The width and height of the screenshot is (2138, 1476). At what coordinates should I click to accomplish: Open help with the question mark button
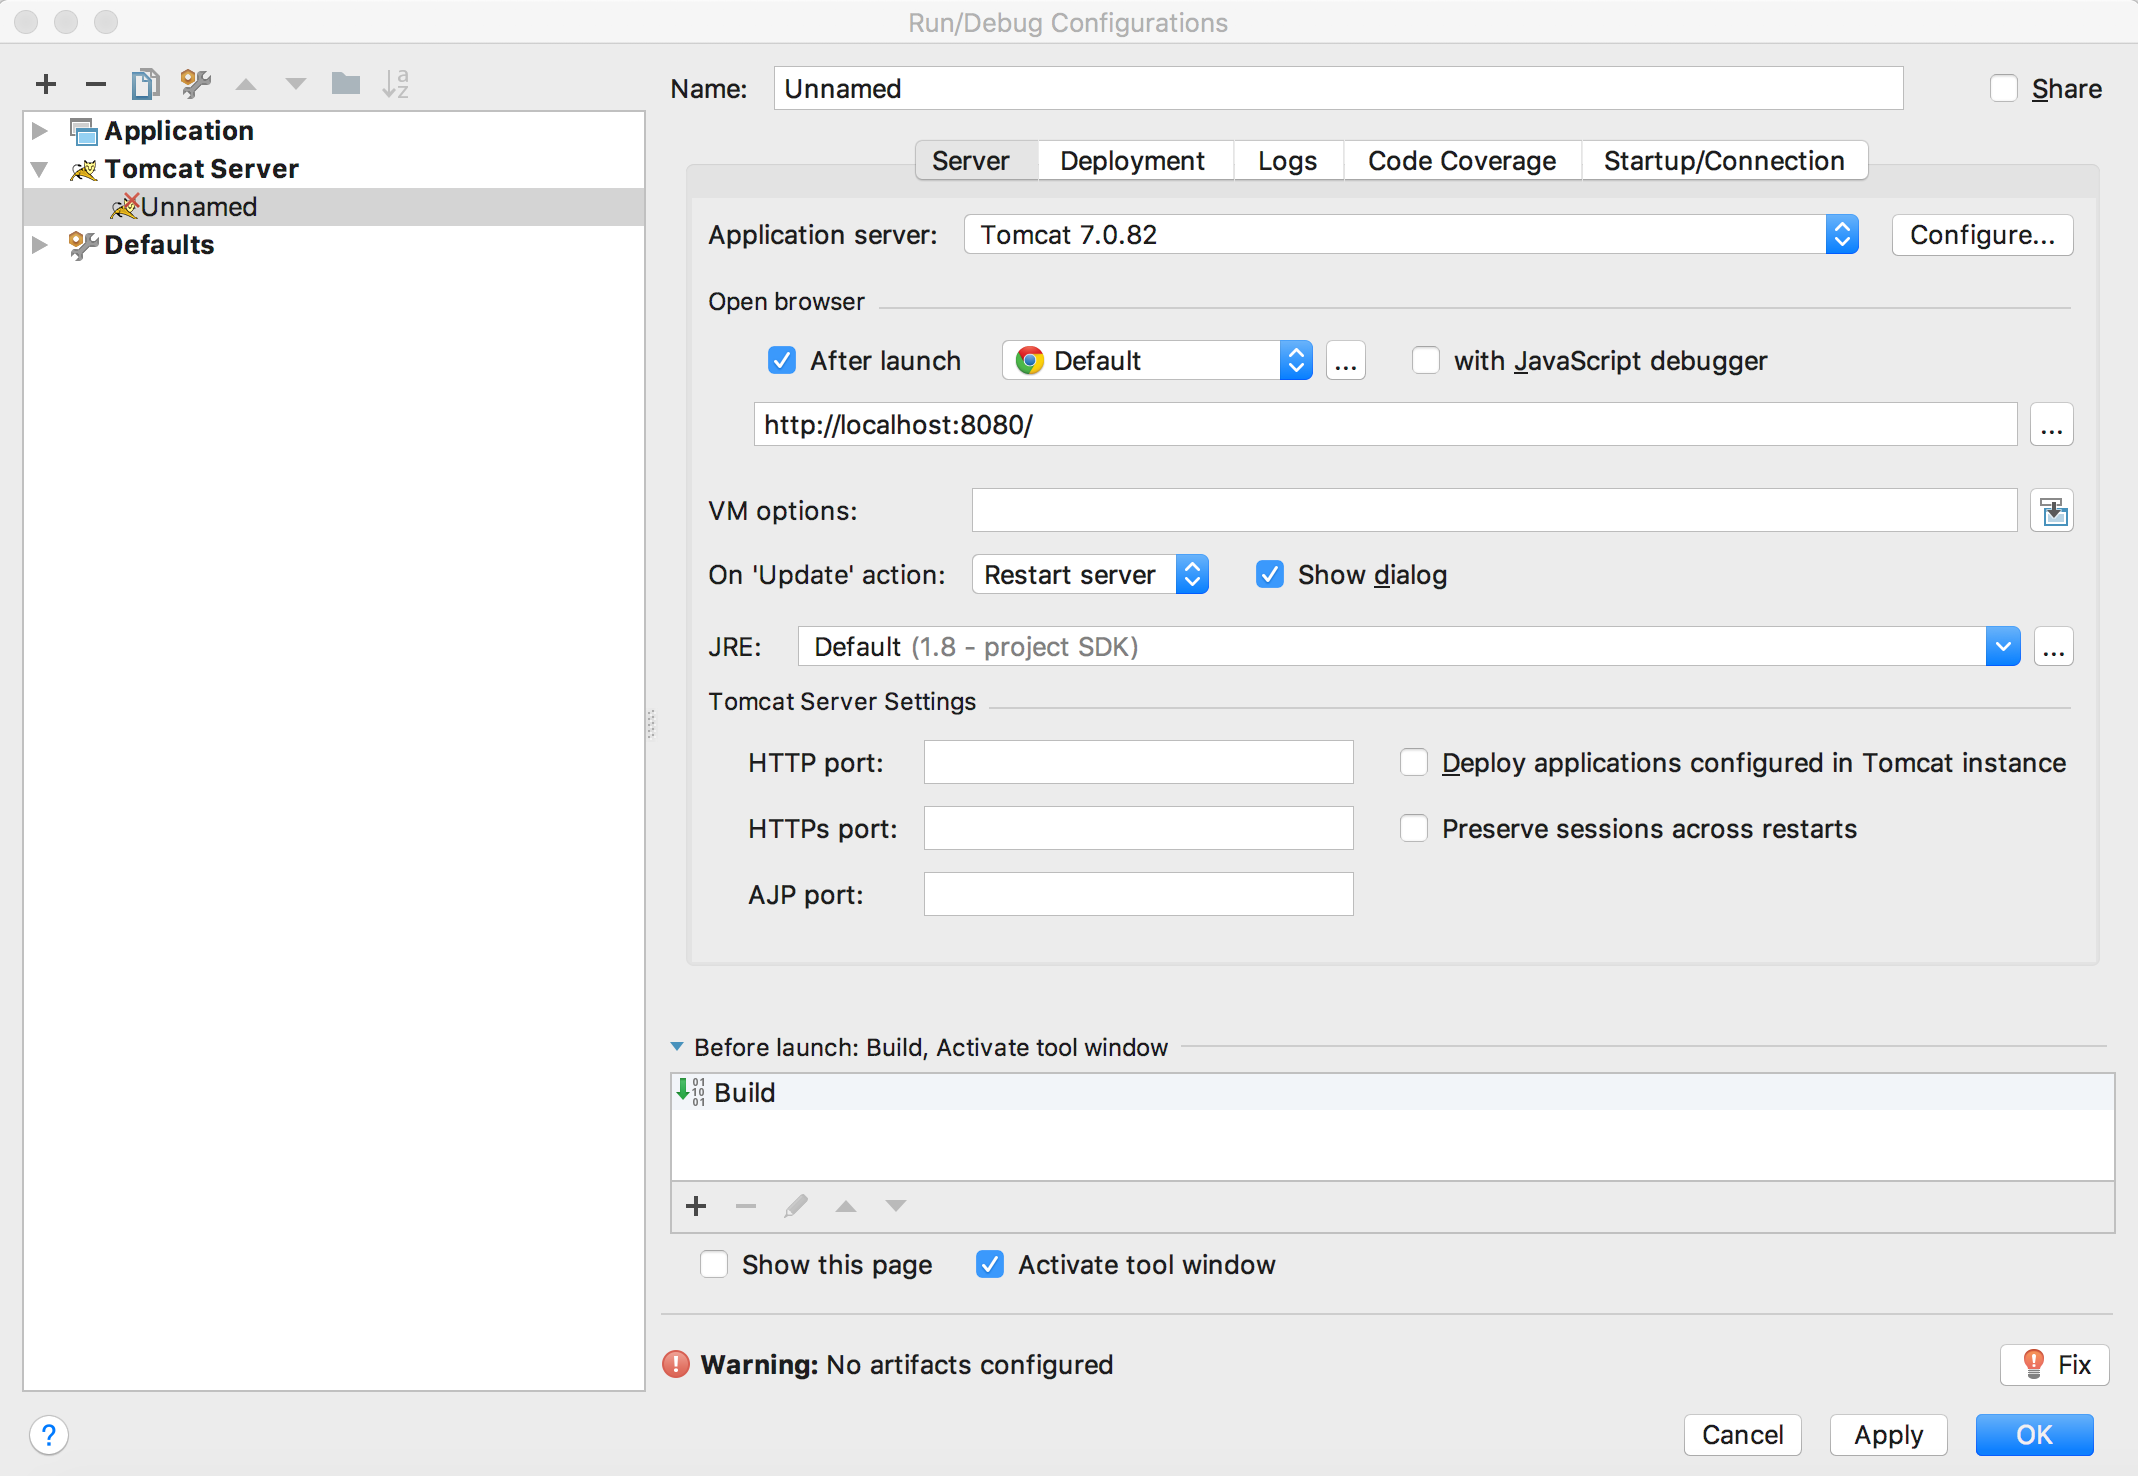(49, 1435)
